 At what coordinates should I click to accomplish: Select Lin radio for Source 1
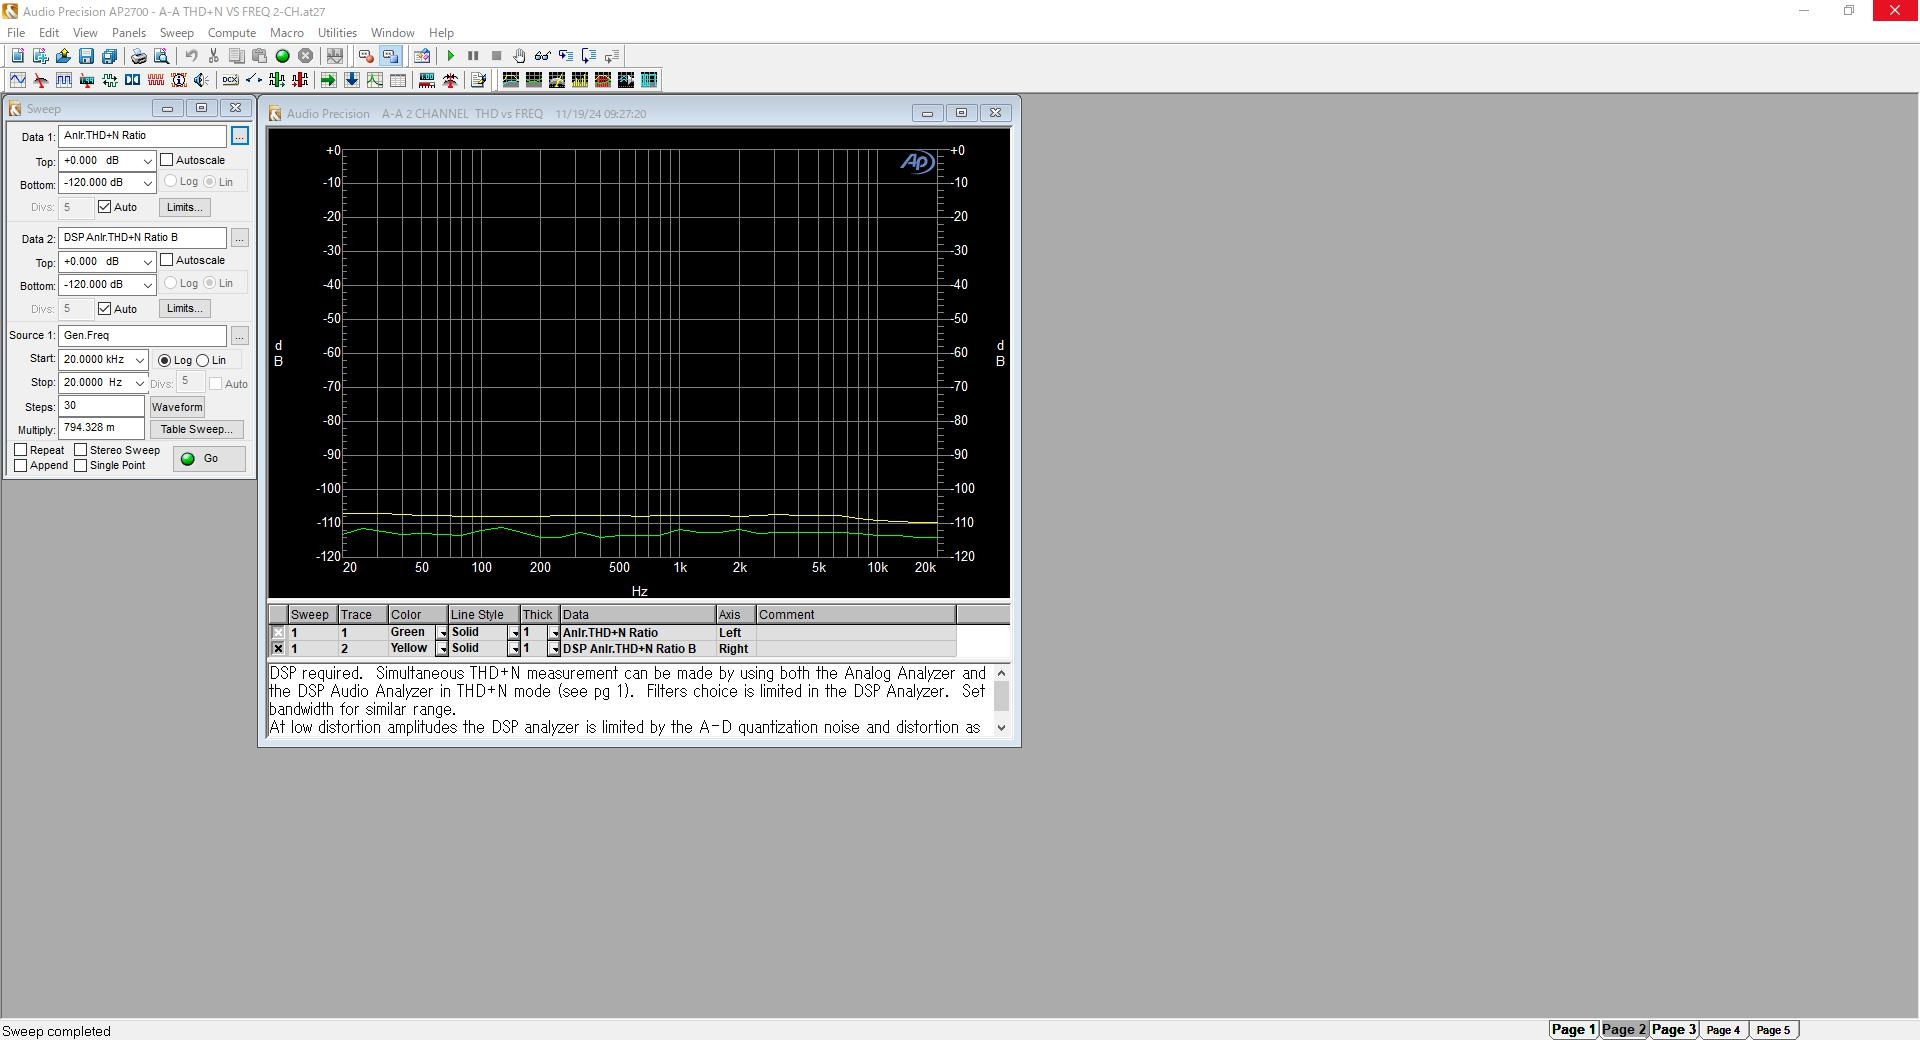click(x=203, y=360)
